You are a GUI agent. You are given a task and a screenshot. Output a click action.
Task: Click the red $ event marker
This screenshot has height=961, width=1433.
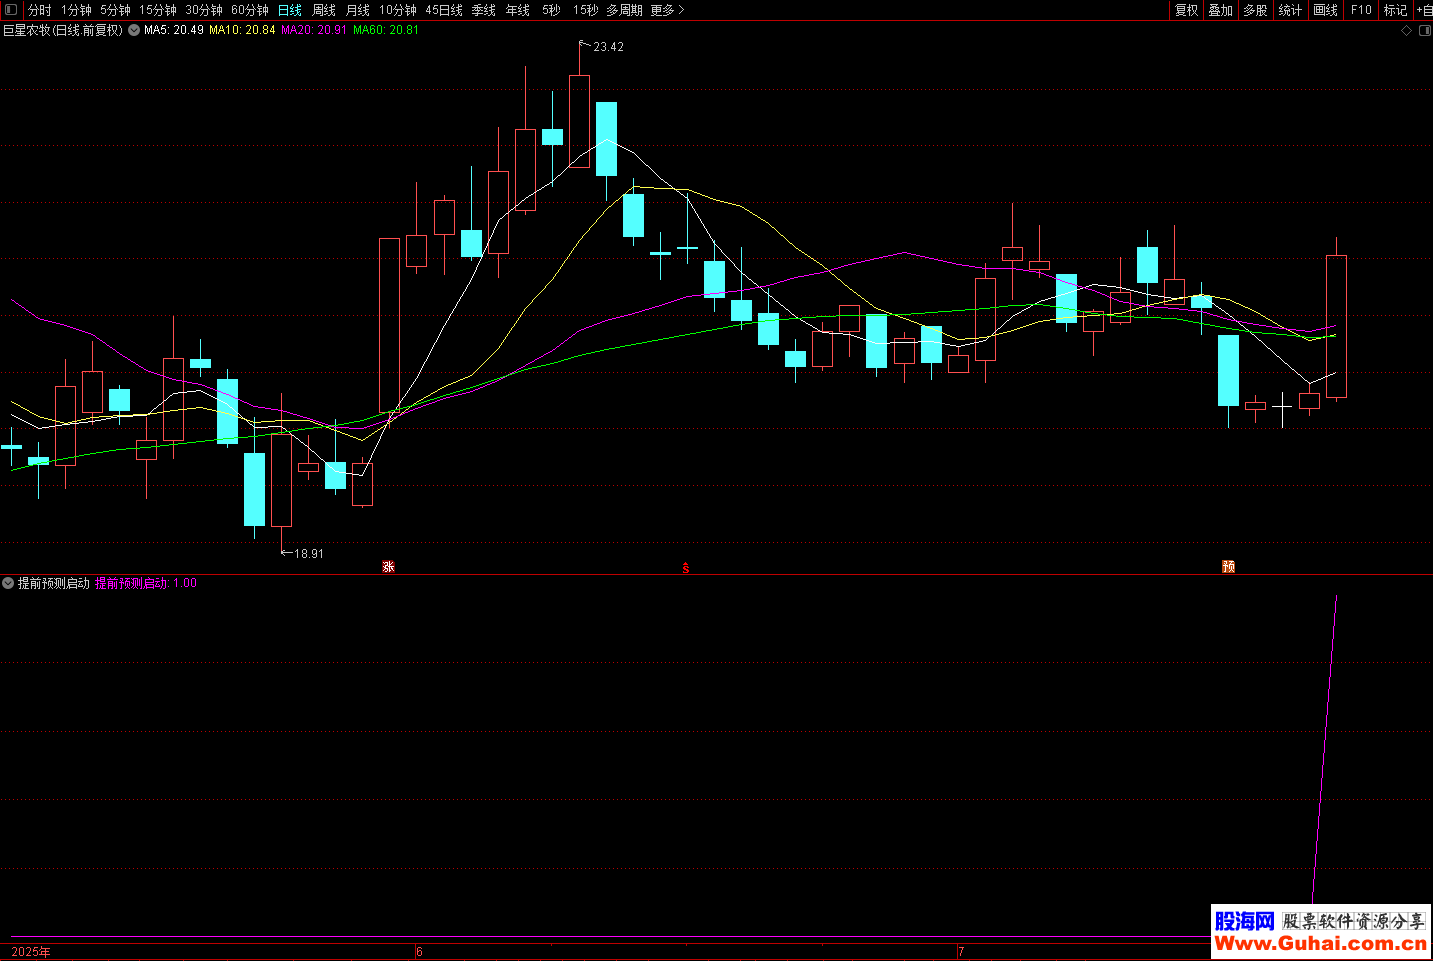coord(686,568)
